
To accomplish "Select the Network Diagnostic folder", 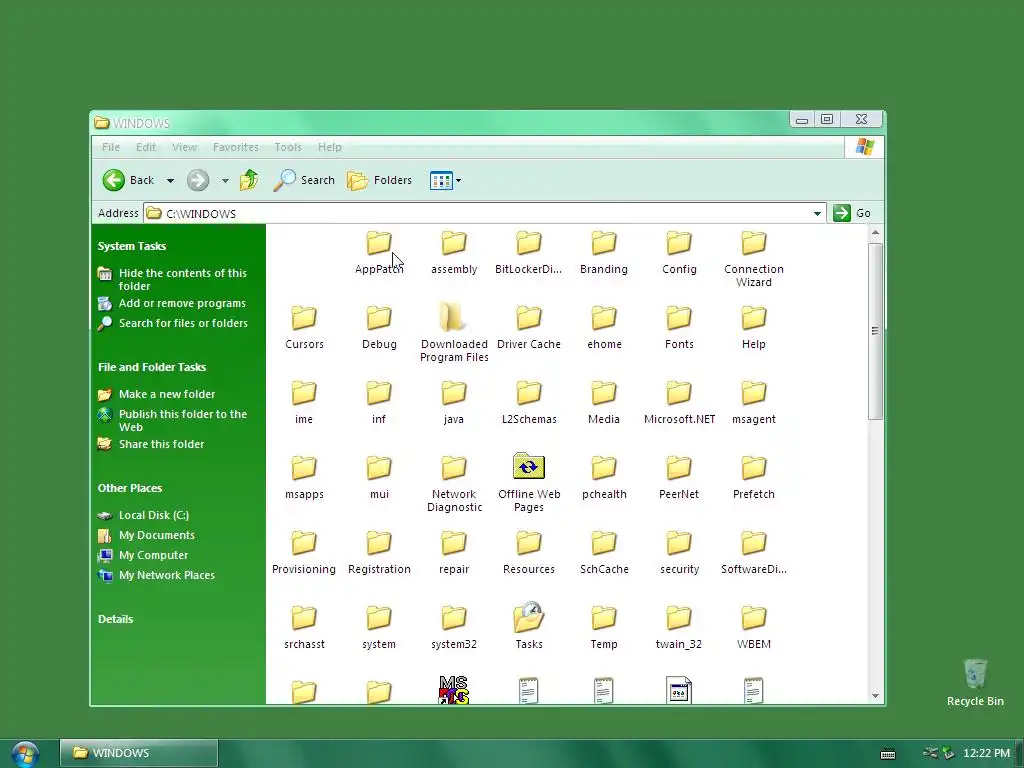I will 454,484.
